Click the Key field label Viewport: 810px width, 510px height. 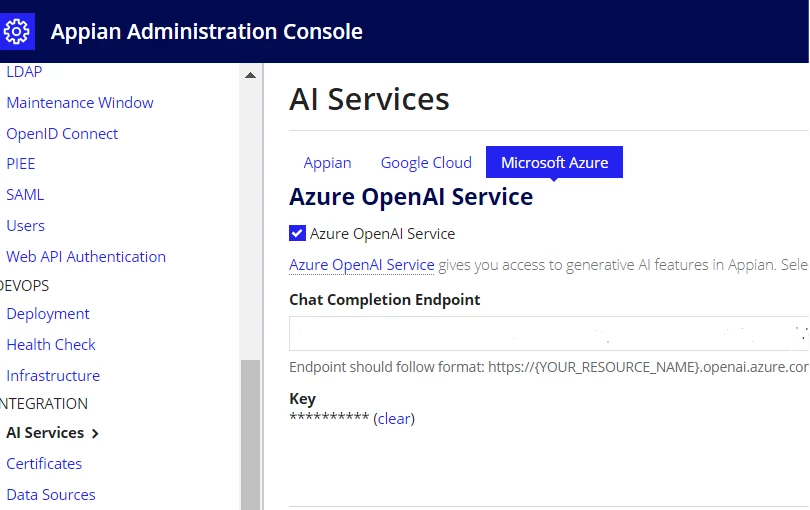302,399
